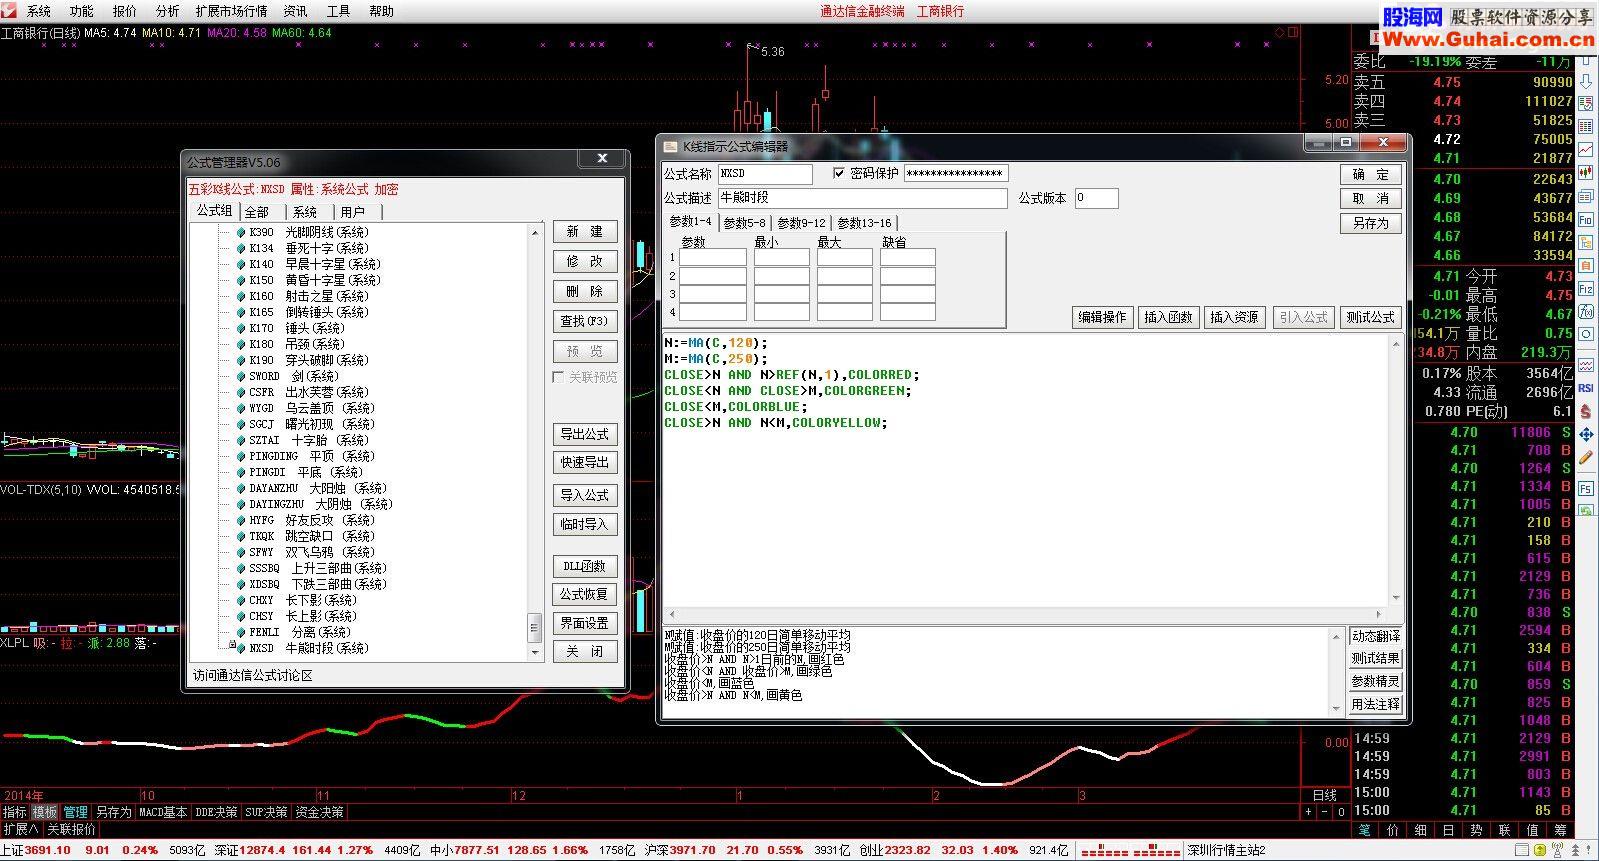Select the MACD基本 template tab

pyautogui.click(x=163, y=812)
